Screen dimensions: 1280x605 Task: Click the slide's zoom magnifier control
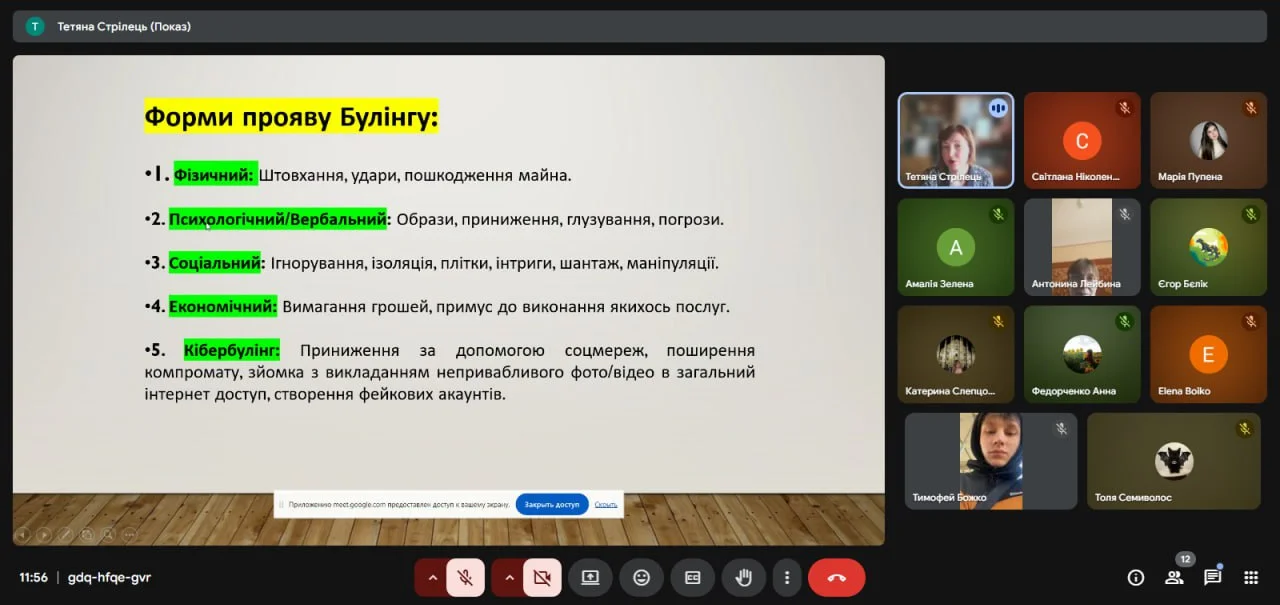[x=107, y=534]
